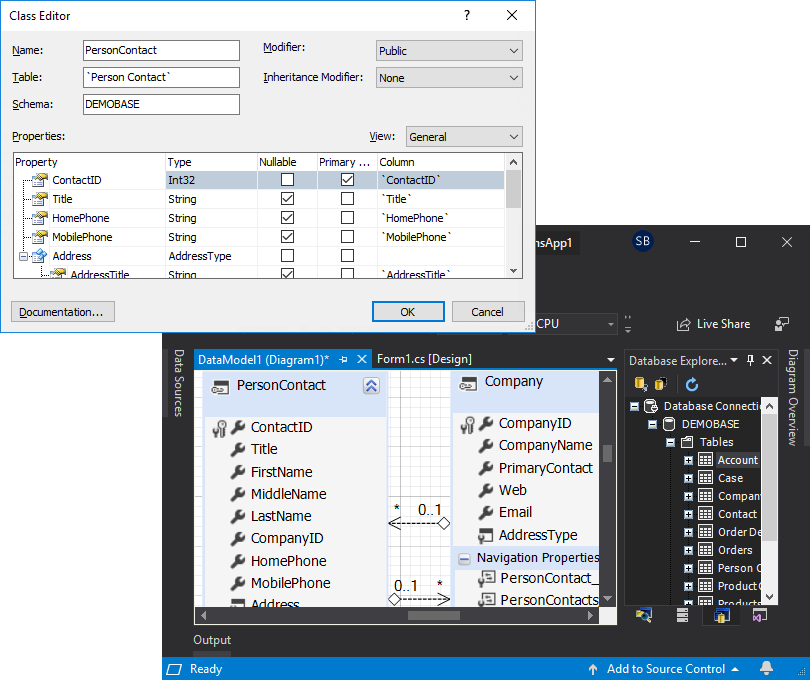Click the new connection icon in Database Explorer

641,384
